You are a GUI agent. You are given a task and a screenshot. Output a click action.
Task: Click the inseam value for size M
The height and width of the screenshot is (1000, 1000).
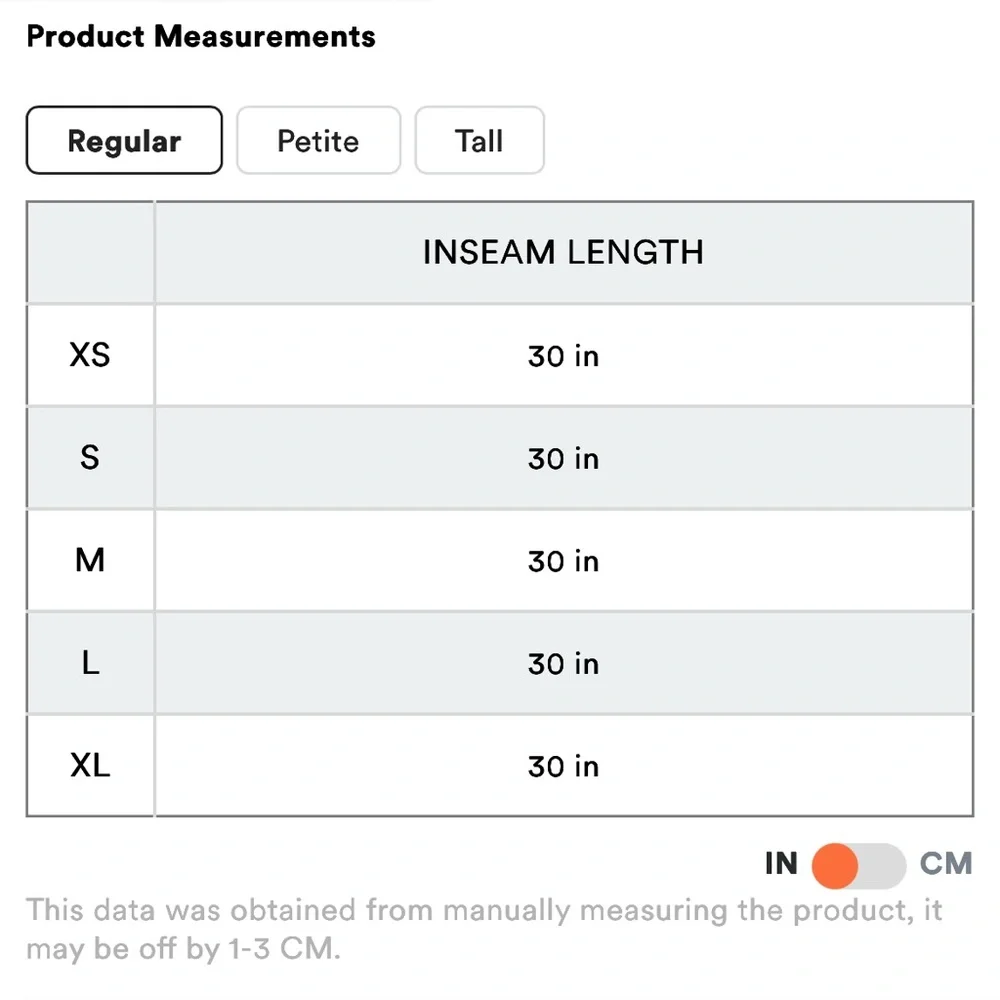[563, 561]
